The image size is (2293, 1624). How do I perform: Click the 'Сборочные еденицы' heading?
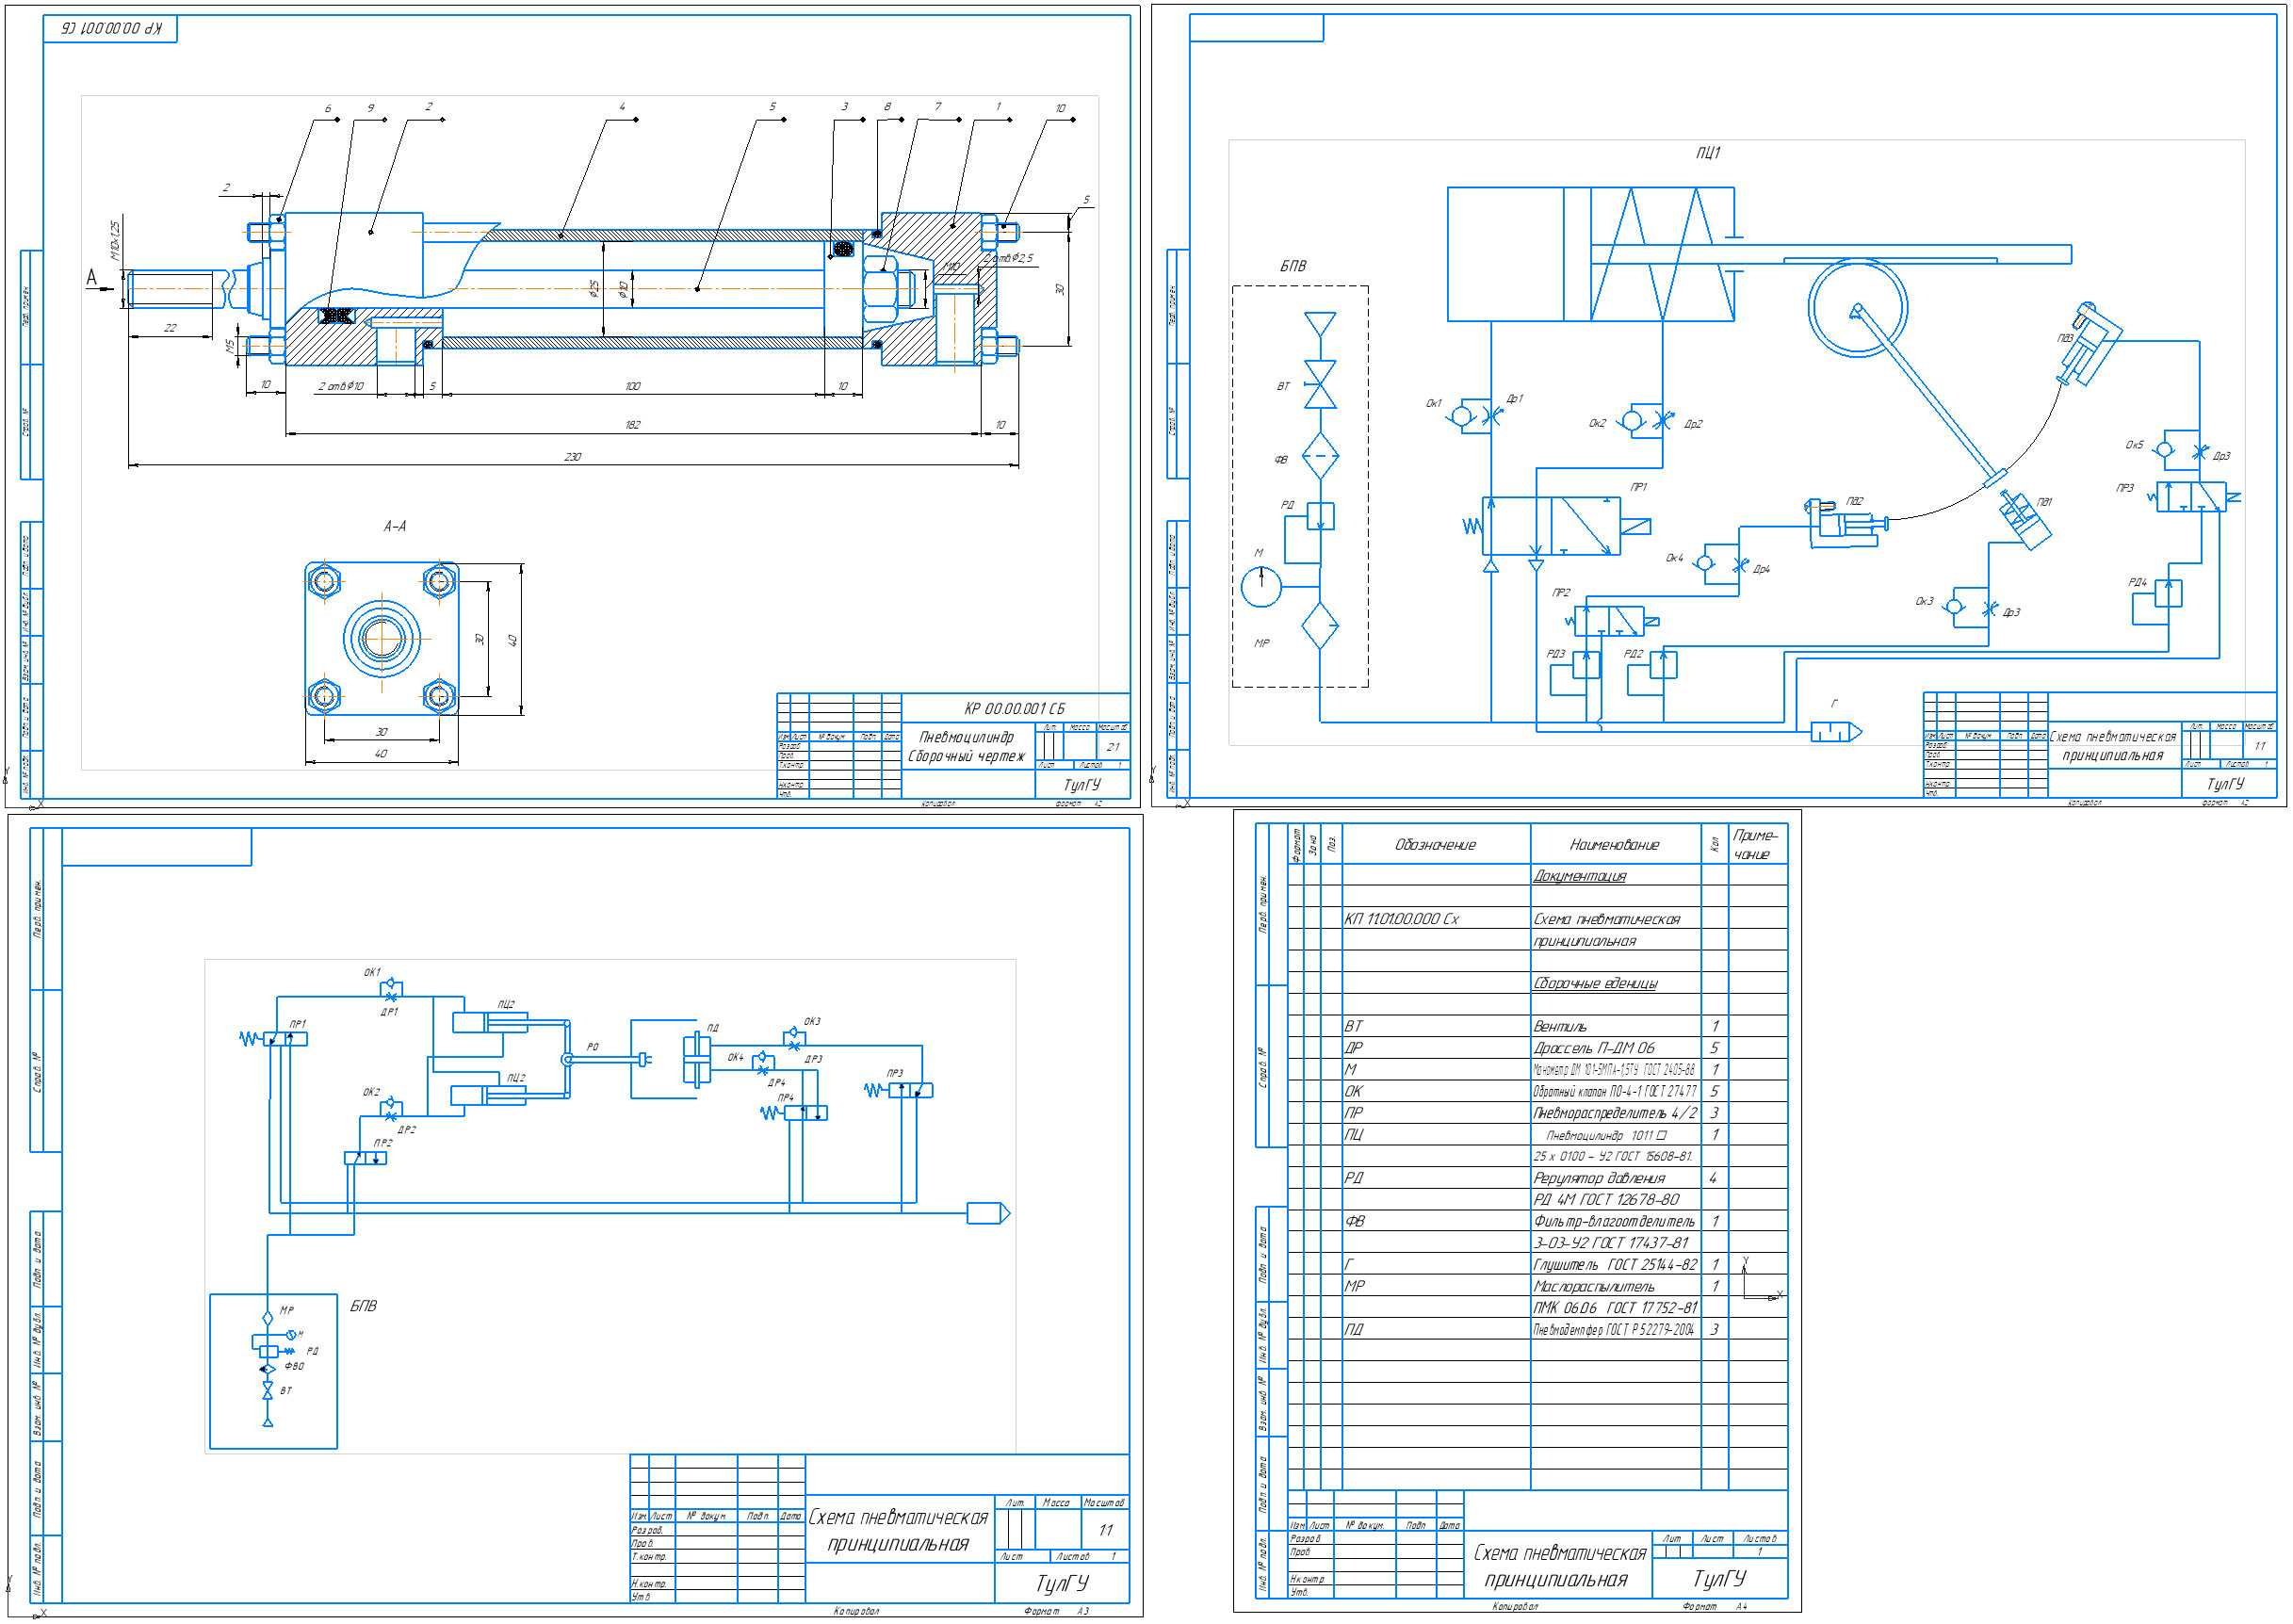(x=1595, y=983)
